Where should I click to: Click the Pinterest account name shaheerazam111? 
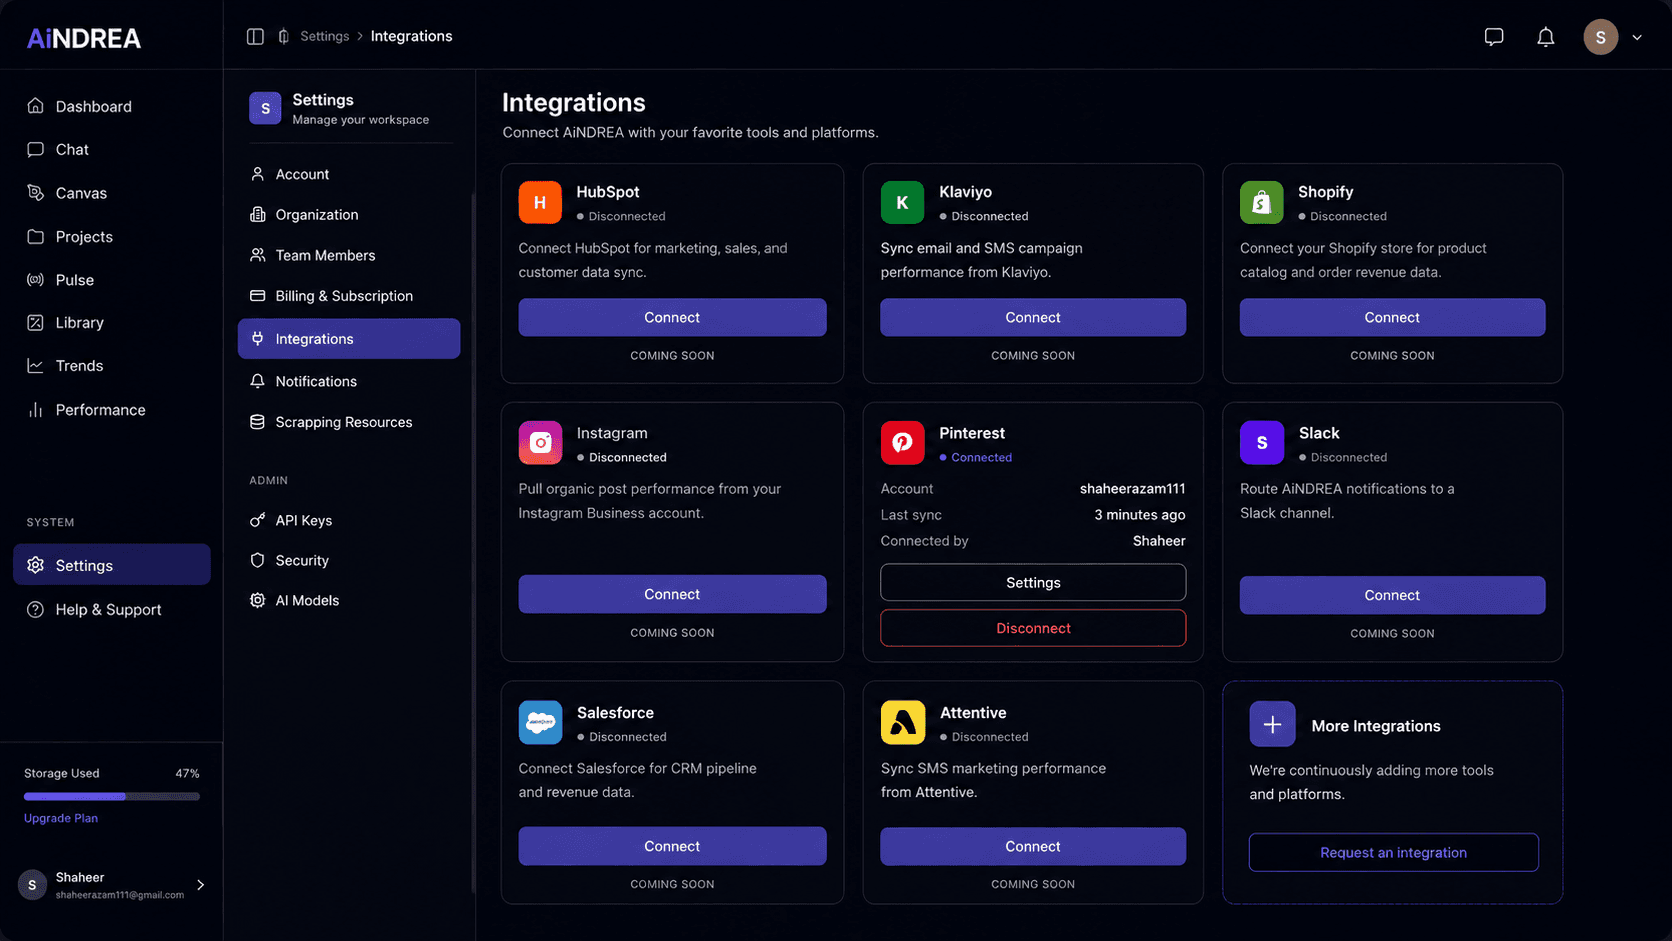click(1132, 489)
